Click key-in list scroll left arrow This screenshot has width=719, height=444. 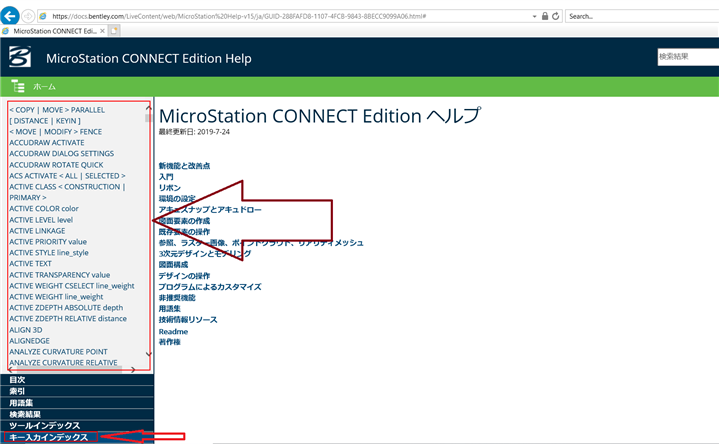tap(11, 369)
